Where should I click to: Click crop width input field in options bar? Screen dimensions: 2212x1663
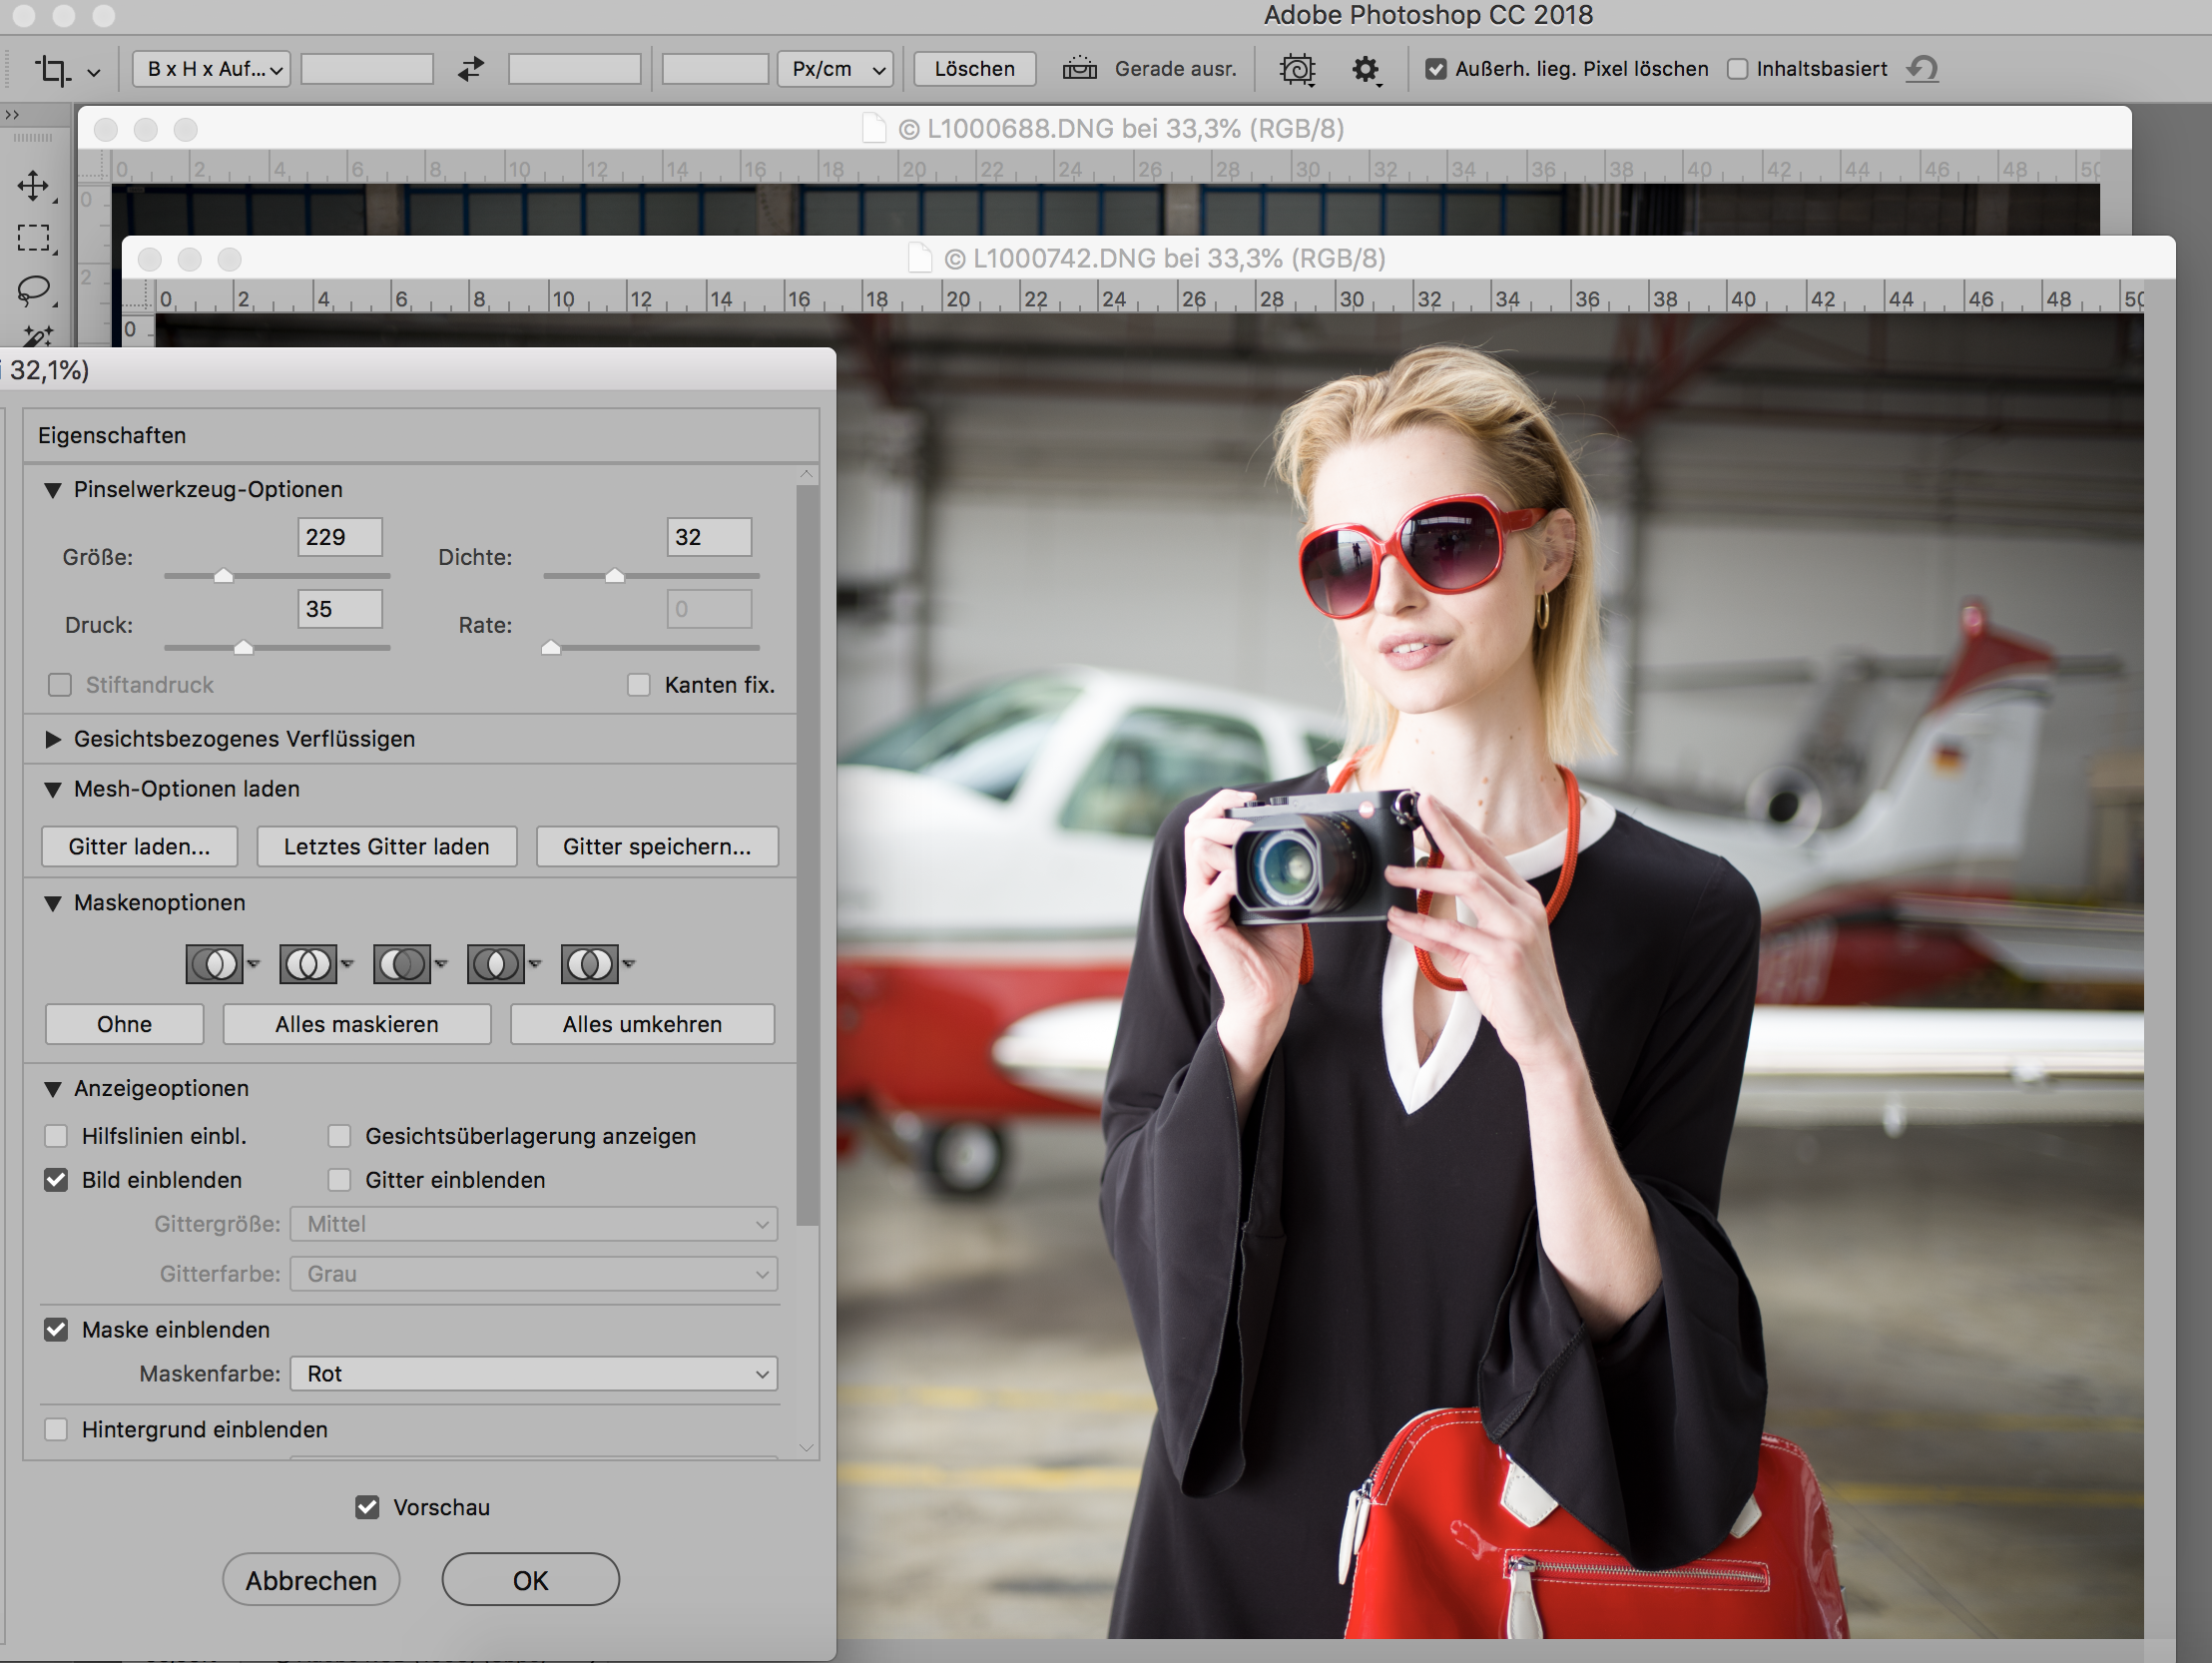tap(367, 69)
